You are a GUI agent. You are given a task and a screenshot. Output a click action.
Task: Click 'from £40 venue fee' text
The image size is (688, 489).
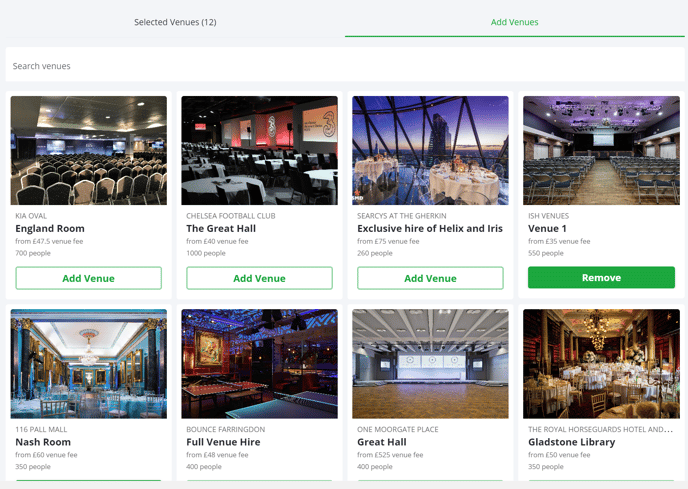217,241
